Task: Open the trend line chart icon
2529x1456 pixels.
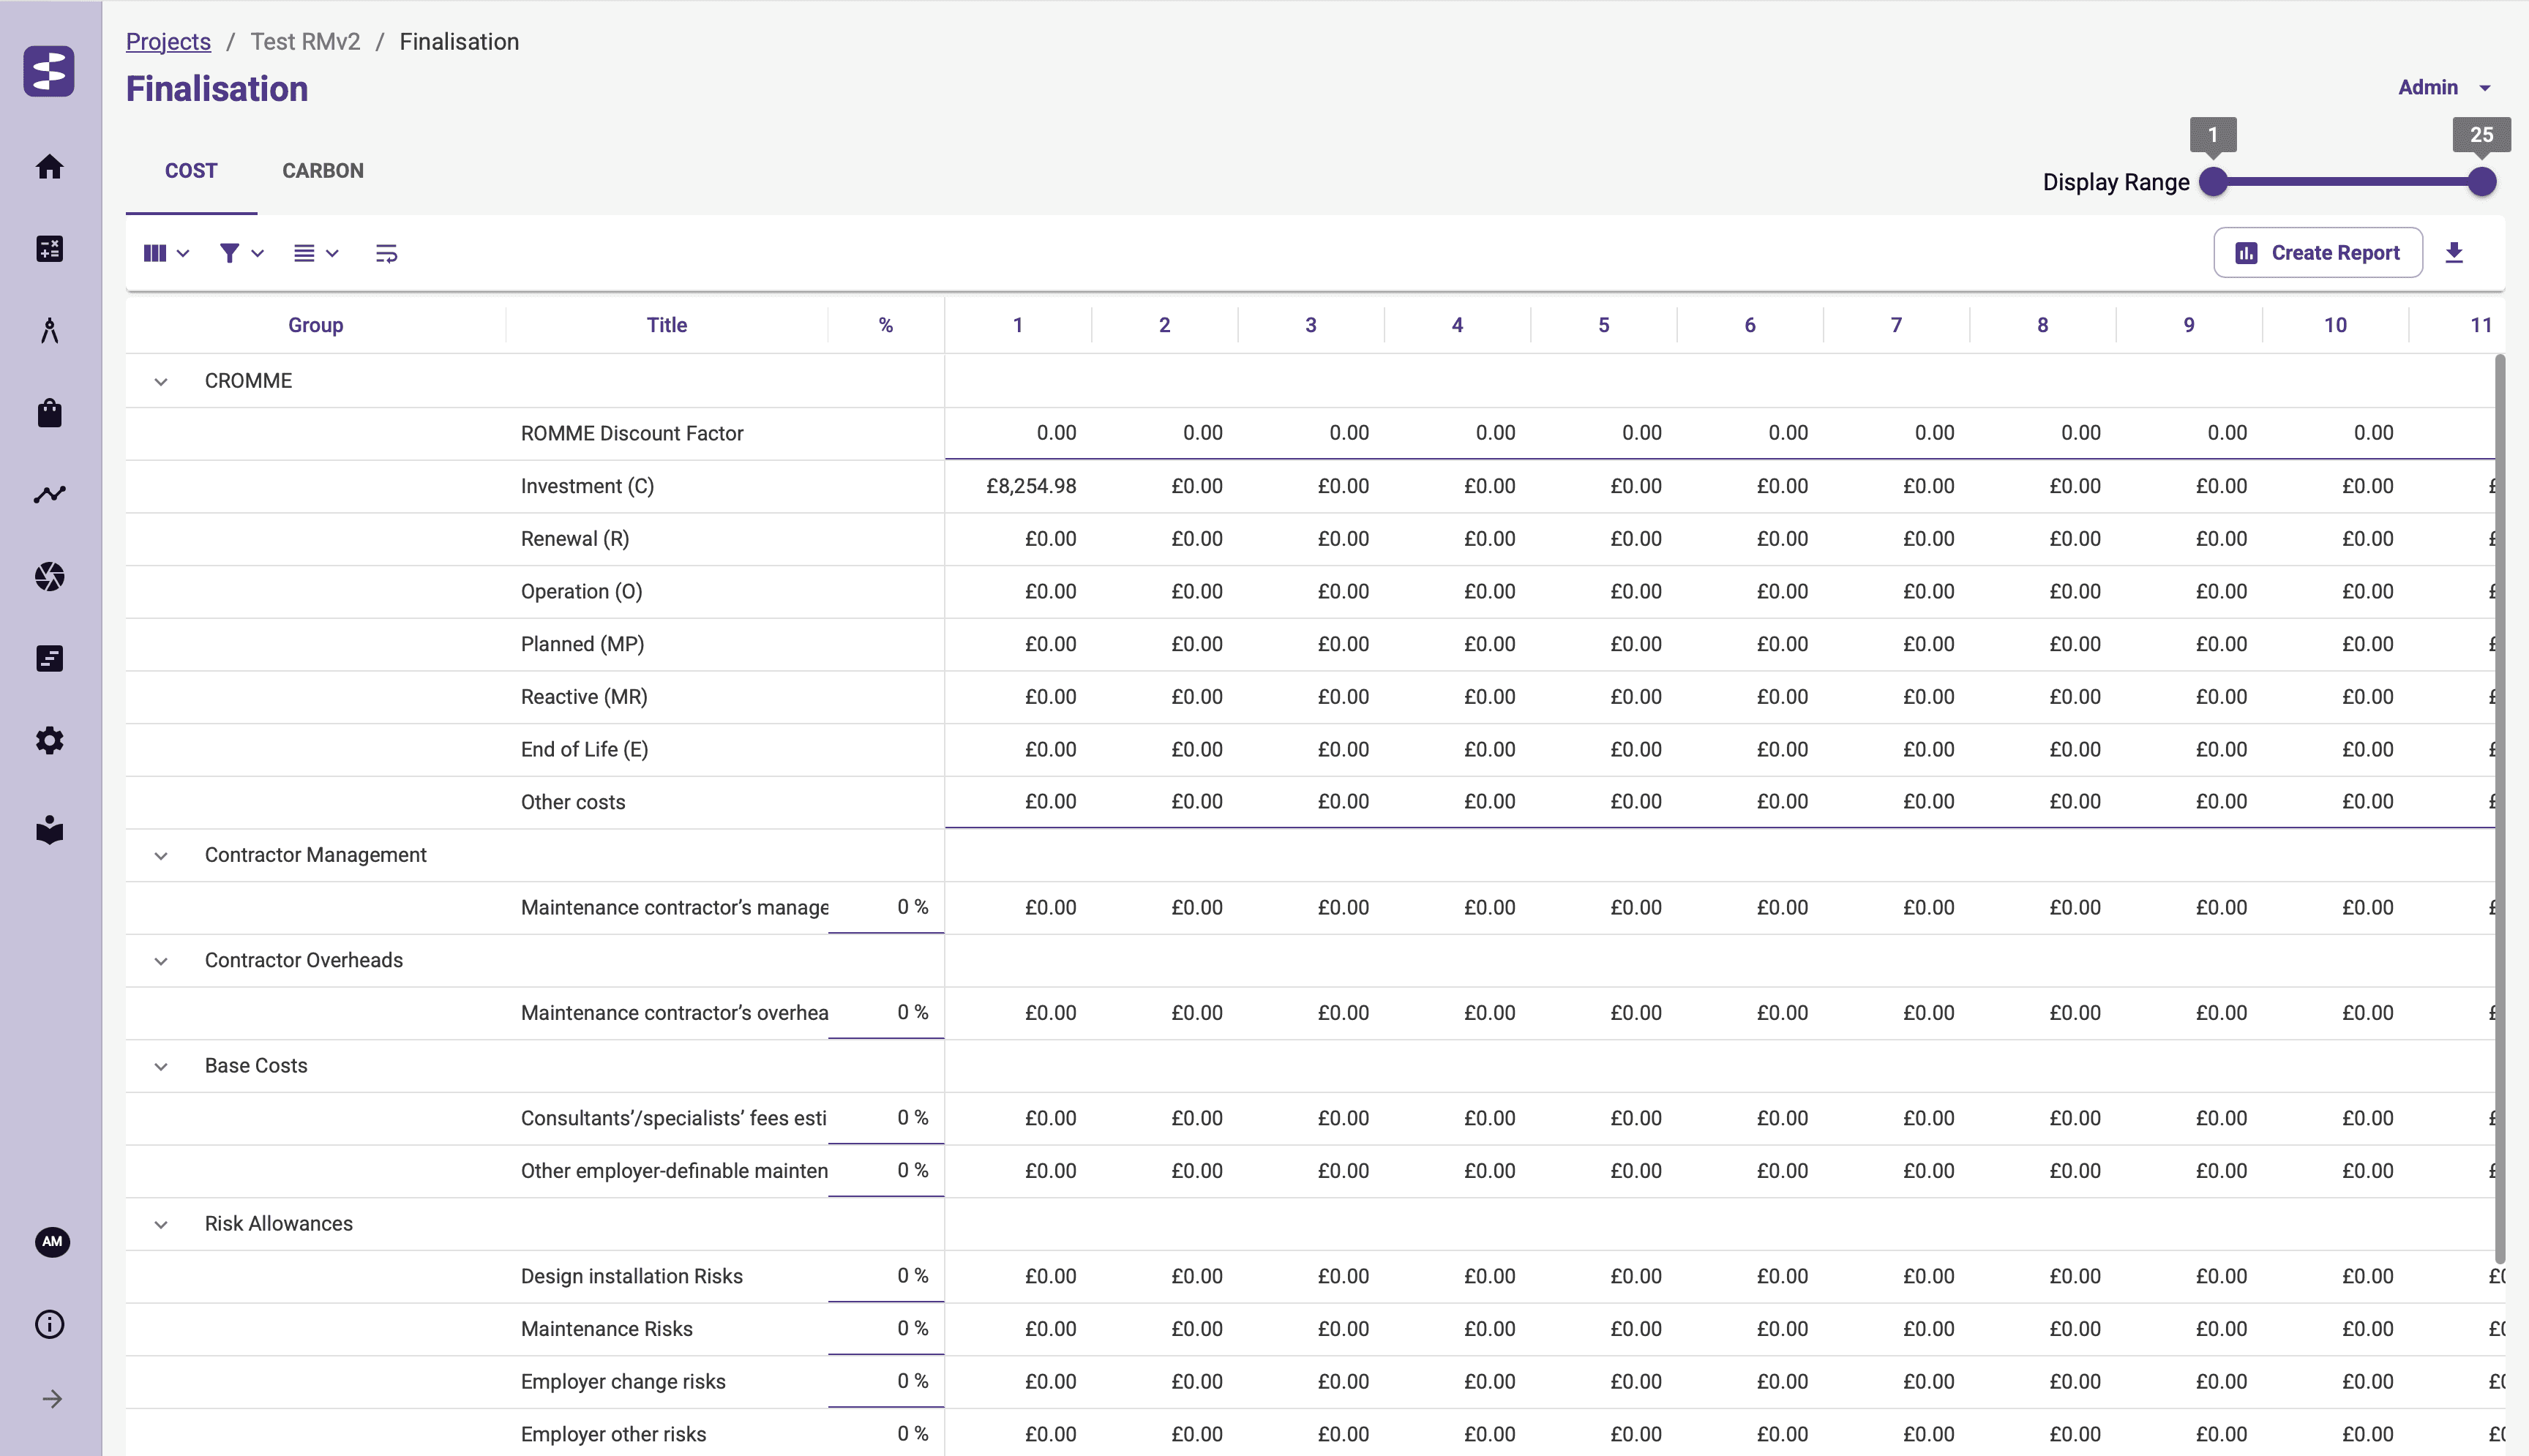Action: (x=49, y=494)
